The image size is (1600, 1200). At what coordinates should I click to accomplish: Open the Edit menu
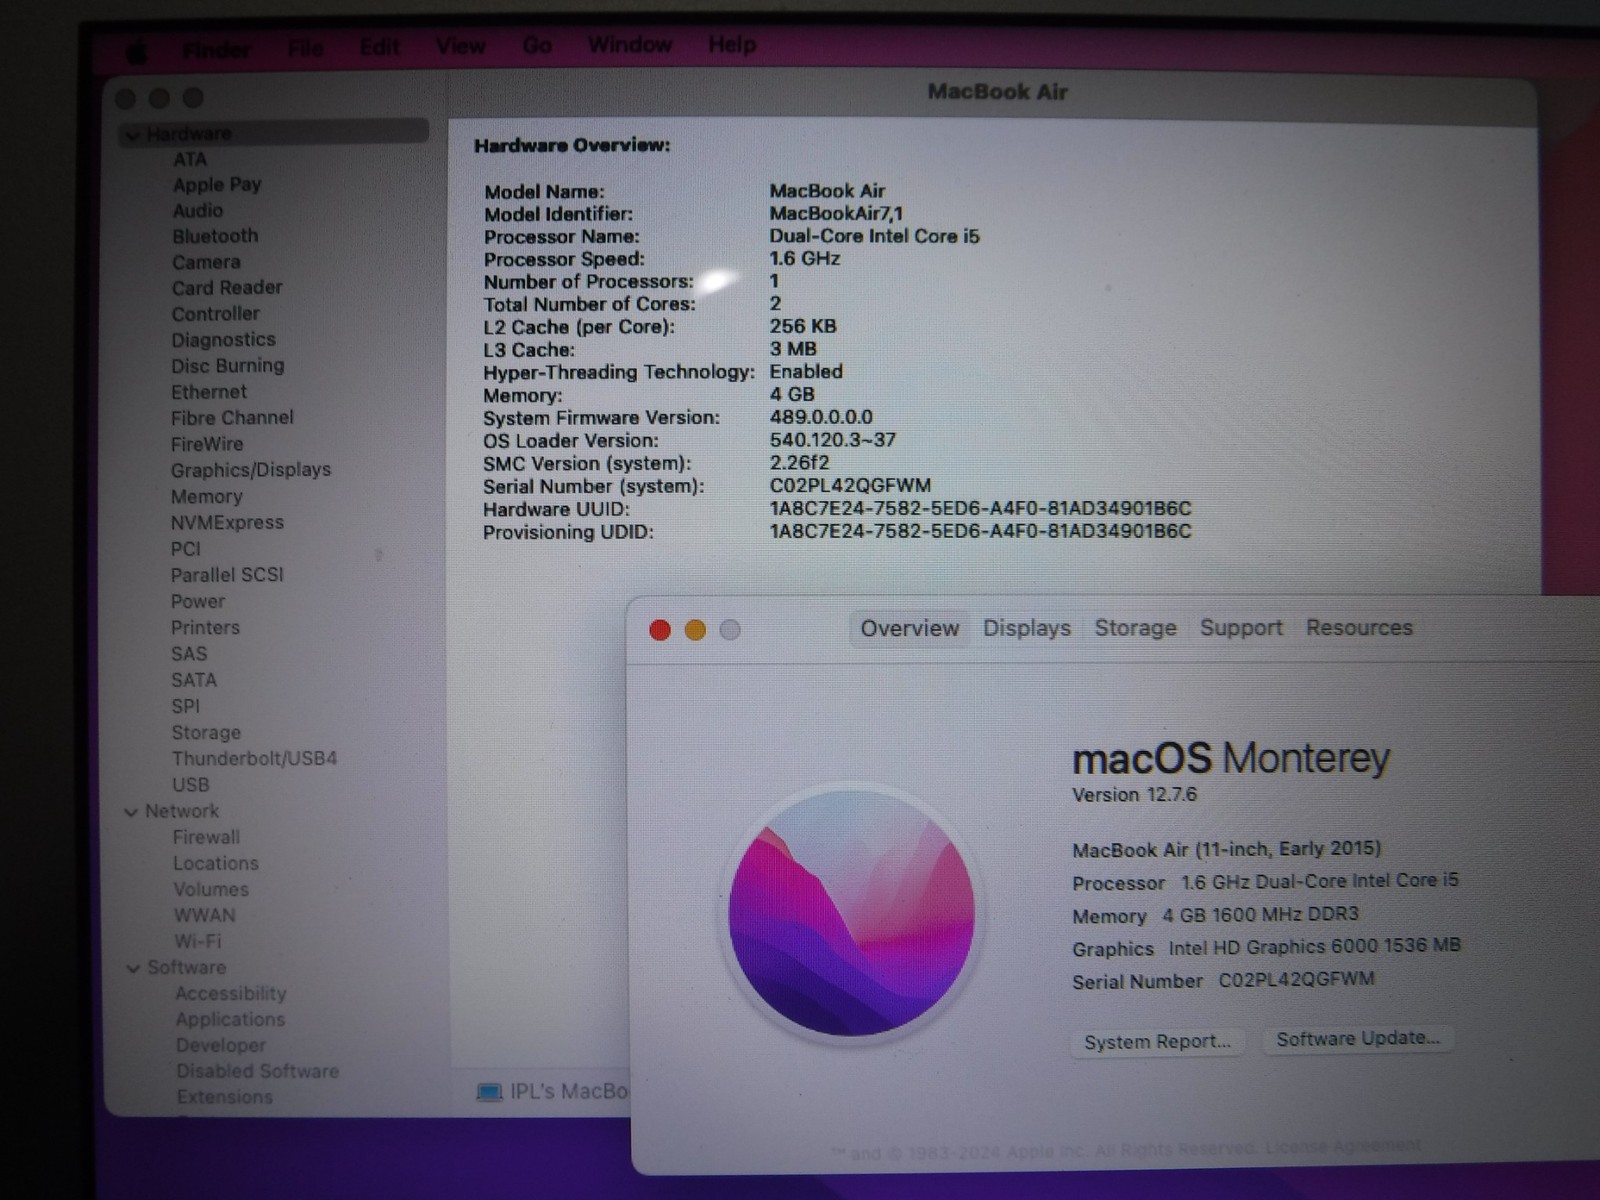click(x=379, y=47)
